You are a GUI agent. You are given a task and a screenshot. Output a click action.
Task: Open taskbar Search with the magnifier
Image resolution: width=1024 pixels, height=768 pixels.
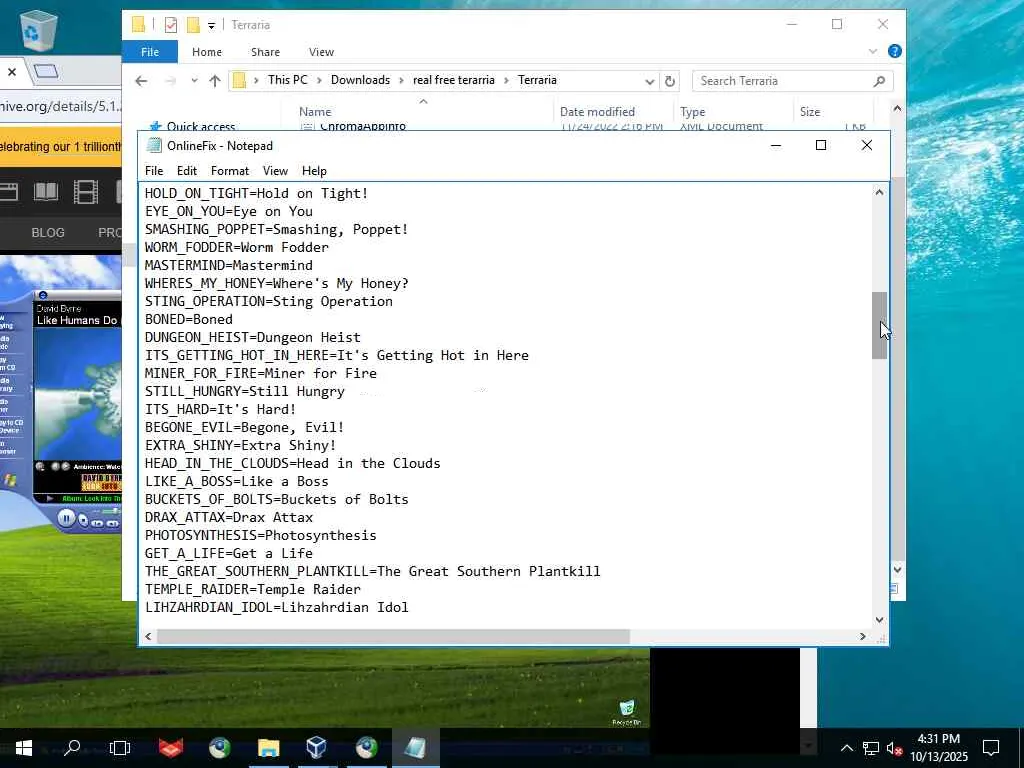72,748
